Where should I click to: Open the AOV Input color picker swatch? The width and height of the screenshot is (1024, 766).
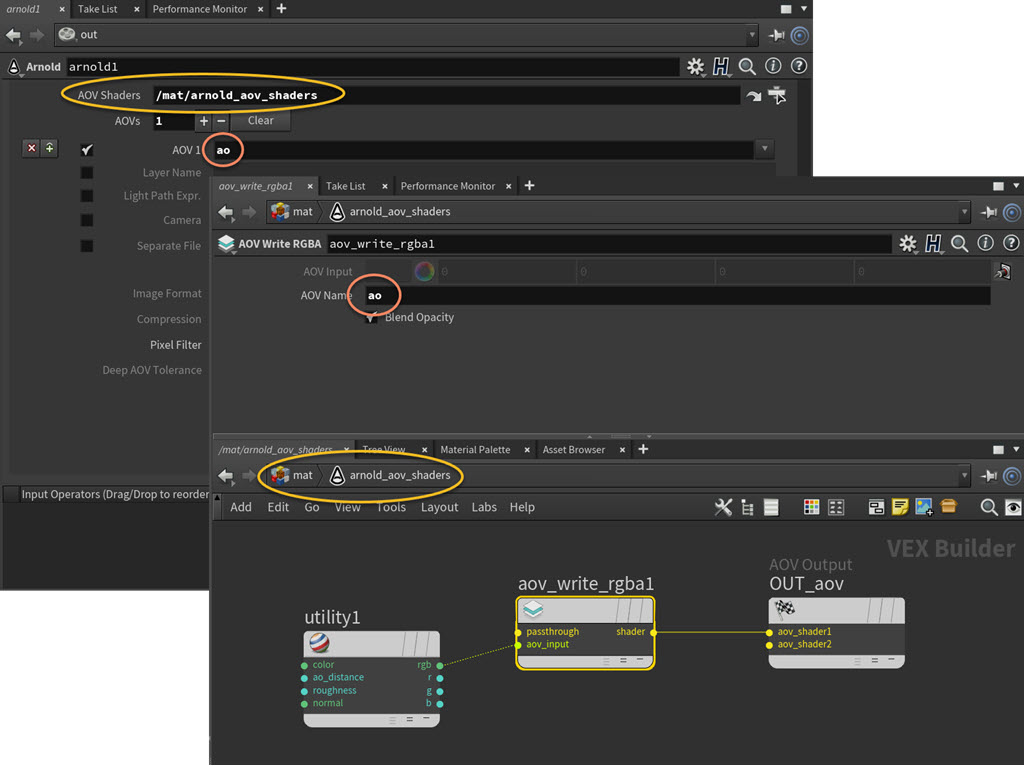pyautogui.click(x=424, y=271)
